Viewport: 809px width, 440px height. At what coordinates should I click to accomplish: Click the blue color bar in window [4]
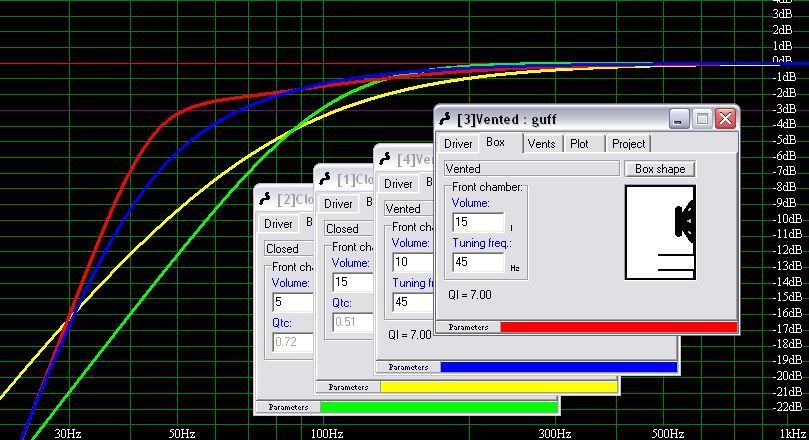(559, 367)
